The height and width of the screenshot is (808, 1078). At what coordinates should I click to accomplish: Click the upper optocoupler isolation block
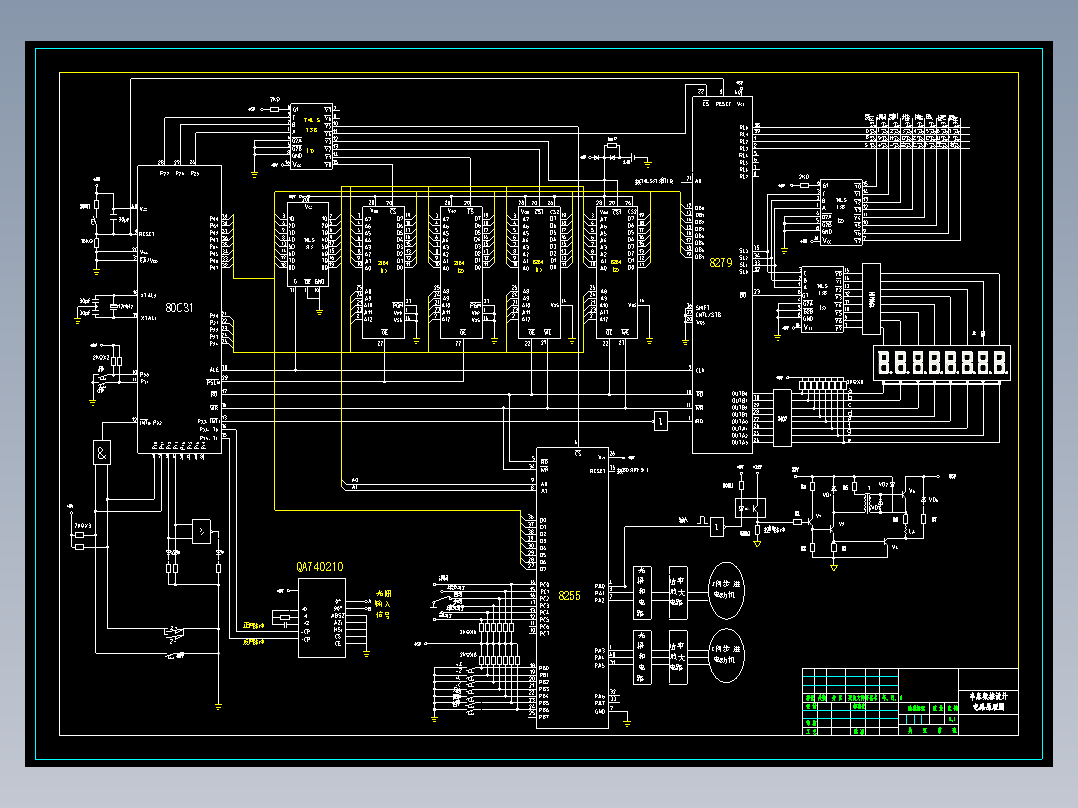[x=641, y=592]
